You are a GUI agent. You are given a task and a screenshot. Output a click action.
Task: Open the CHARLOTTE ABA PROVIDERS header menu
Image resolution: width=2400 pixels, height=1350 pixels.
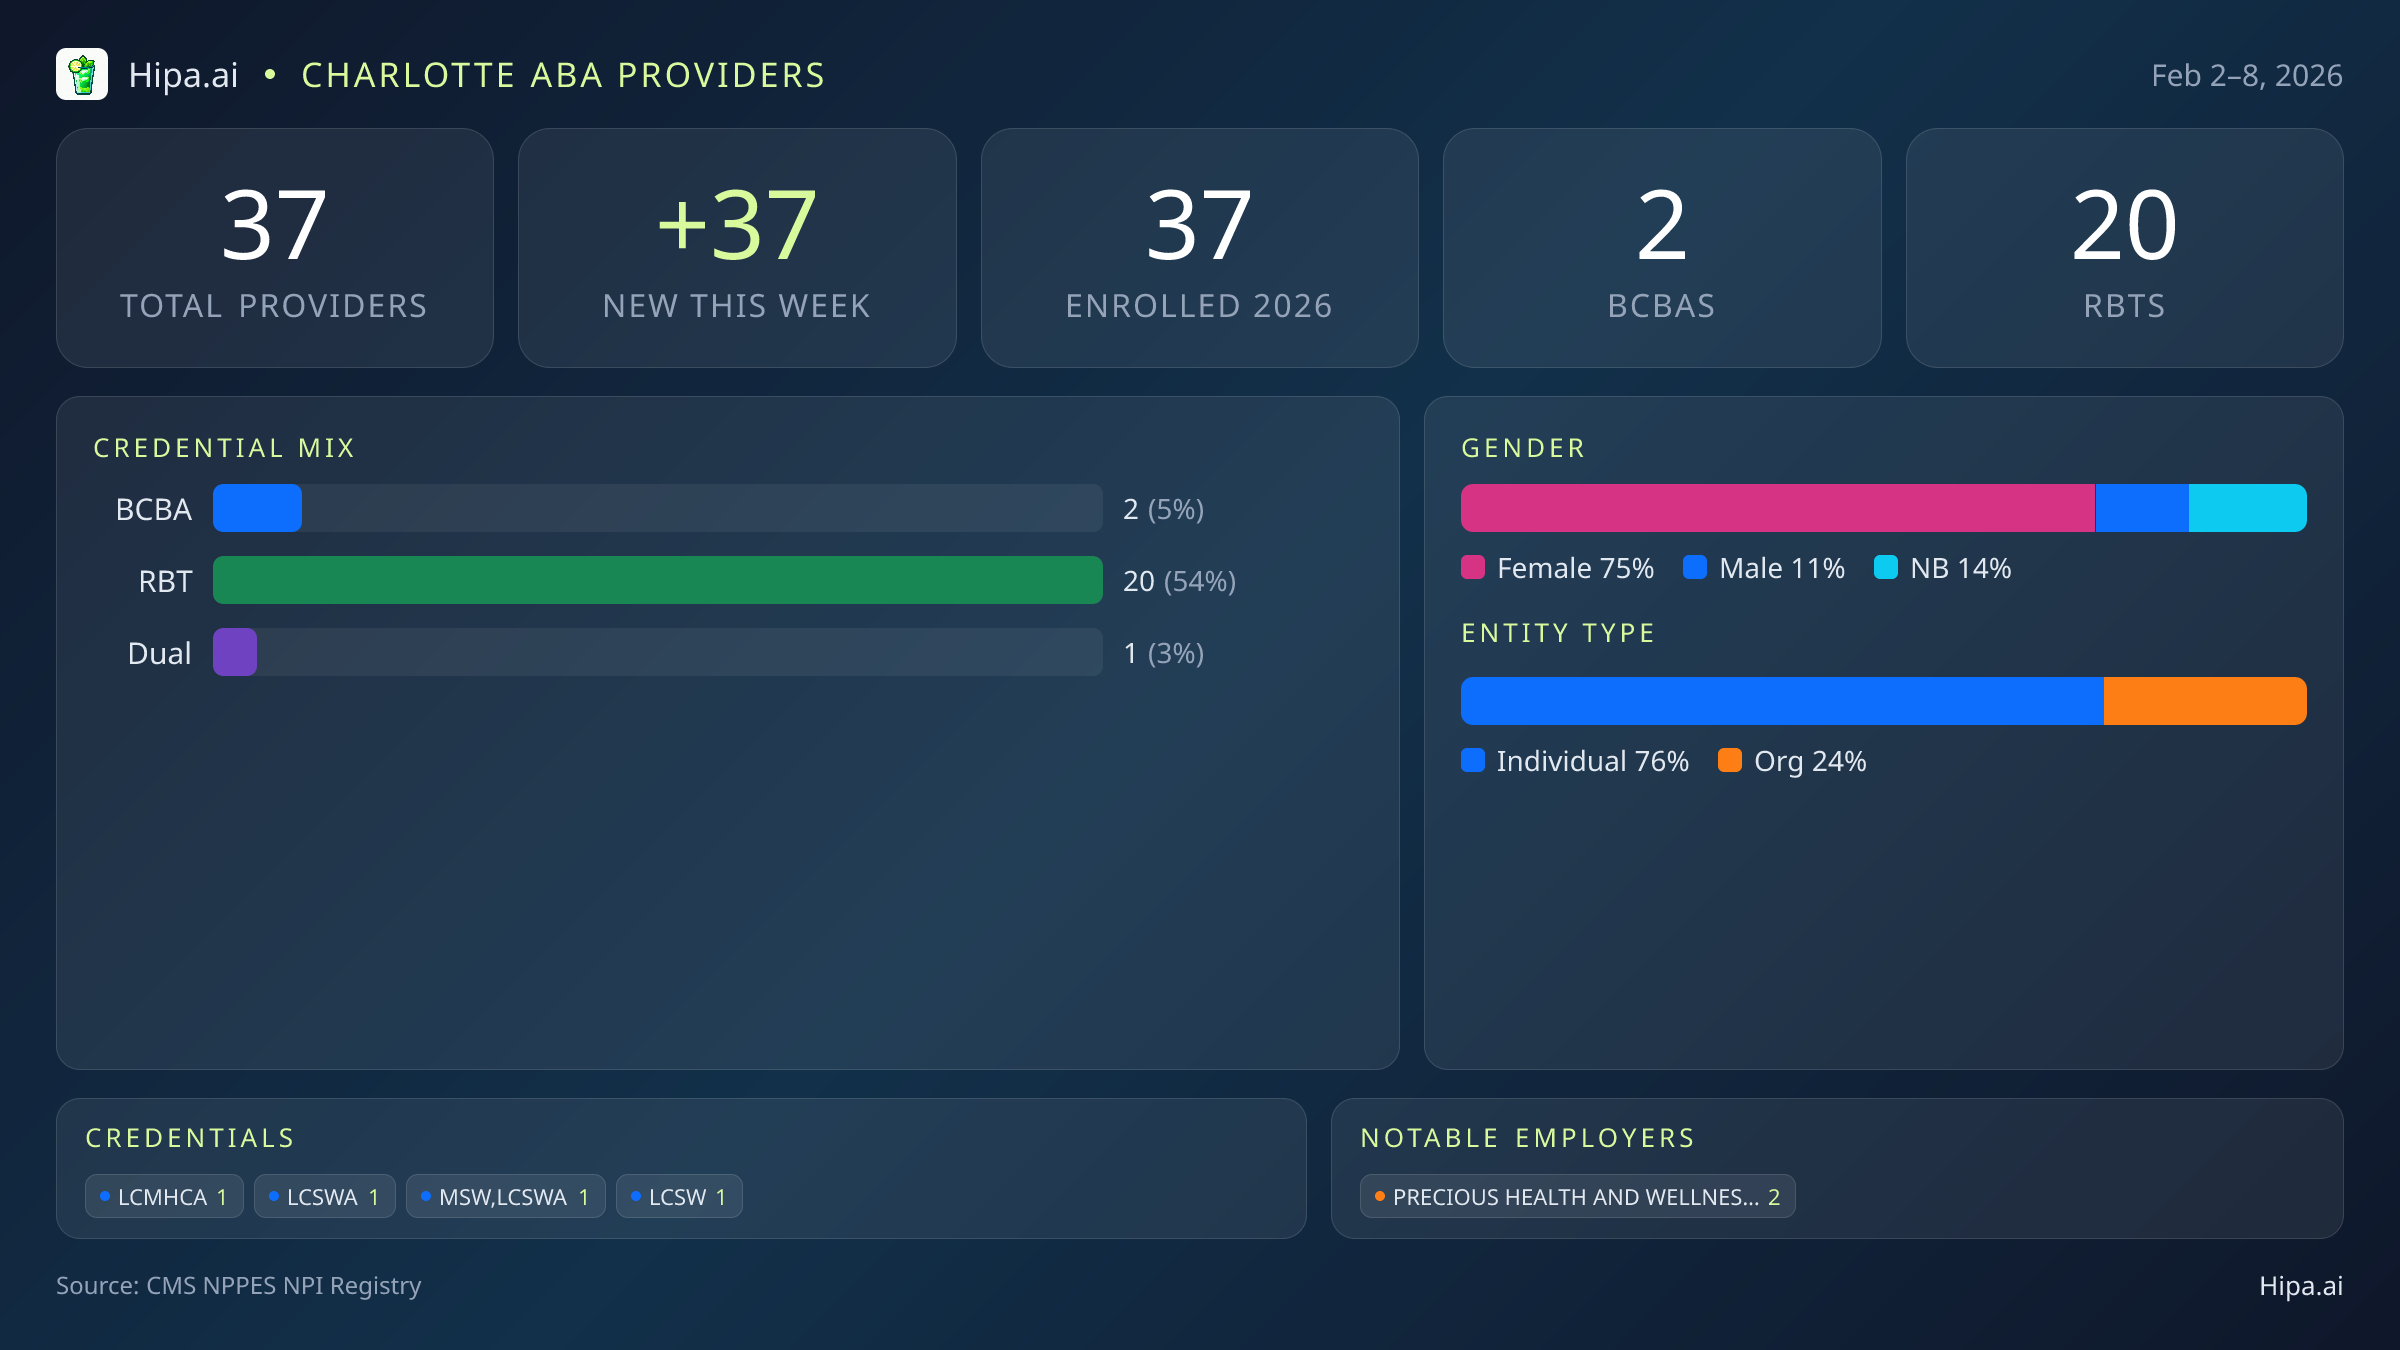[563, 74]
